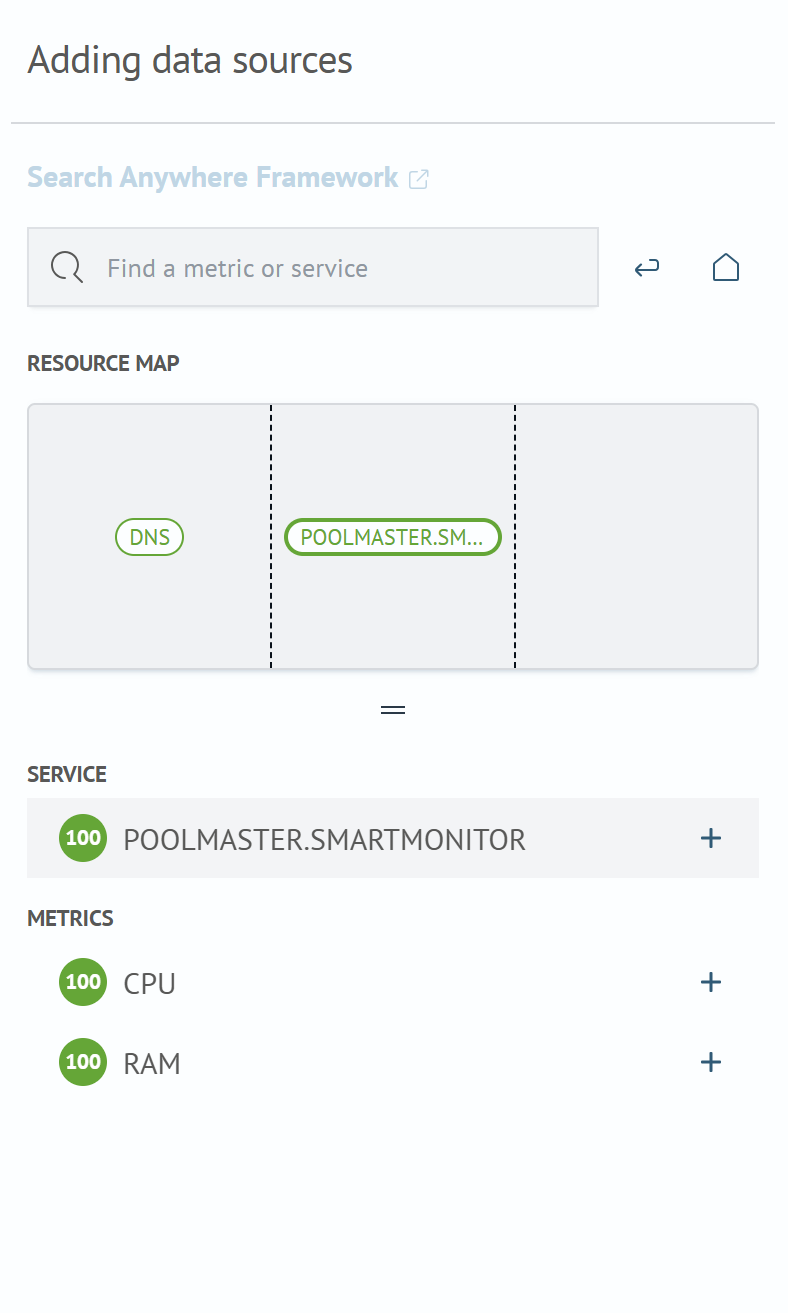Focus the Find a metric or service field

[313, 267]
